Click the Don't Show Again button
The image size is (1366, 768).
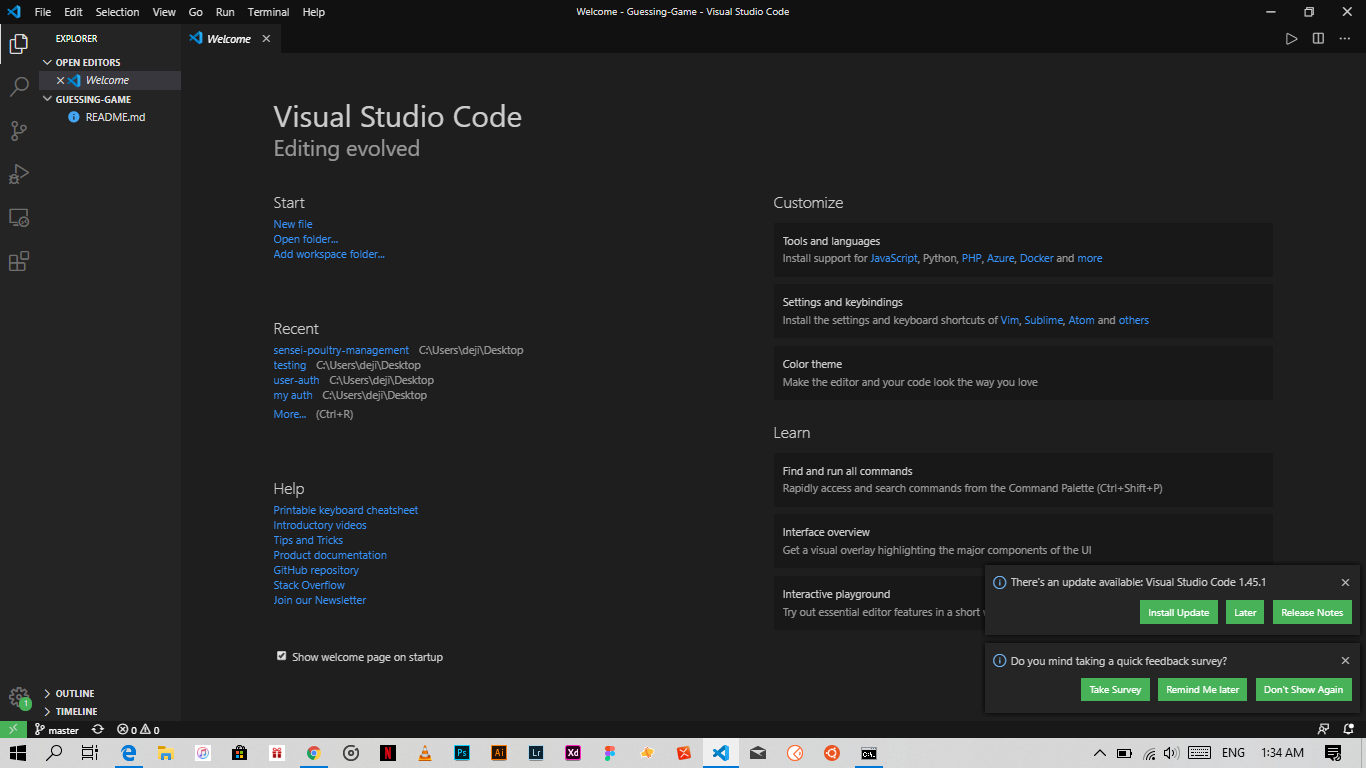(1303, 690)
